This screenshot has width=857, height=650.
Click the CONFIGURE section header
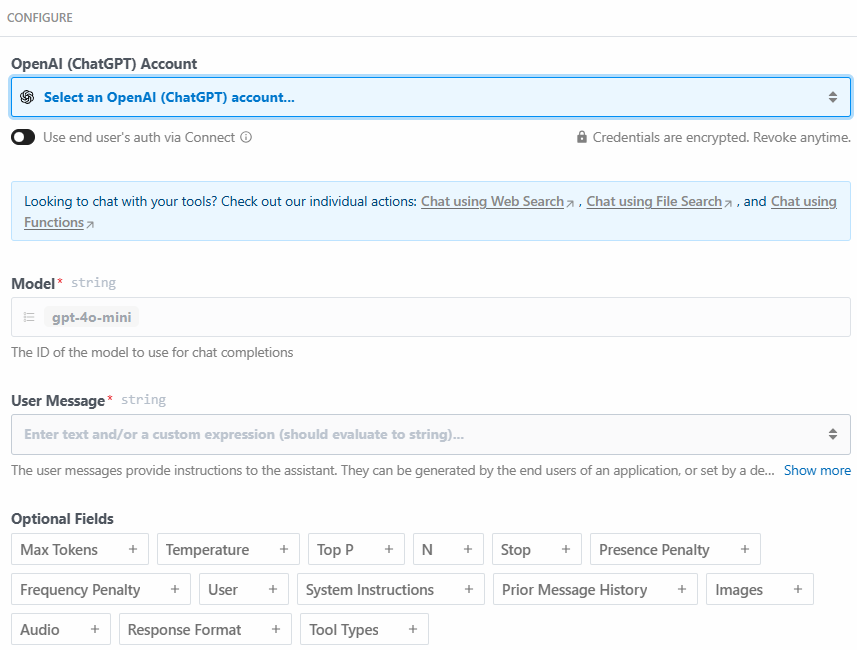[40, 18]
